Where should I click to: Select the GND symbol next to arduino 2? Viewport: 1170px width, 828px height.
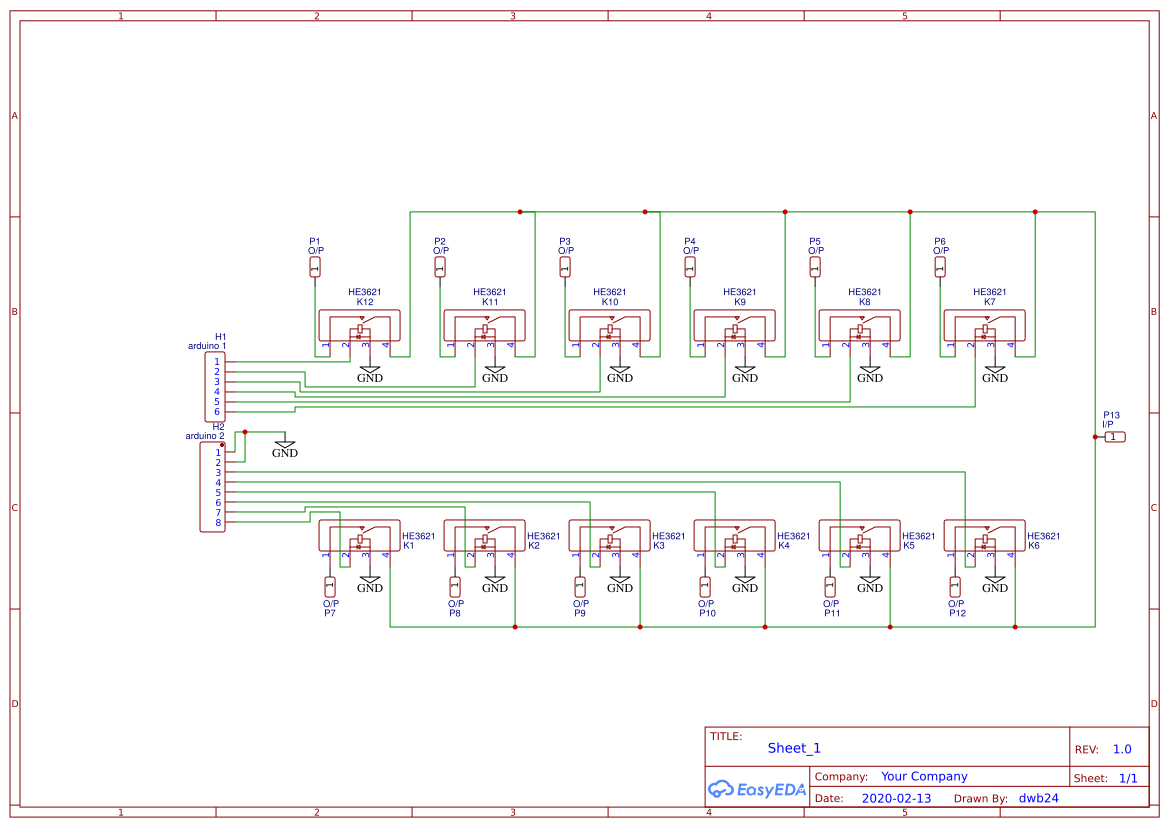click(285, 448)
